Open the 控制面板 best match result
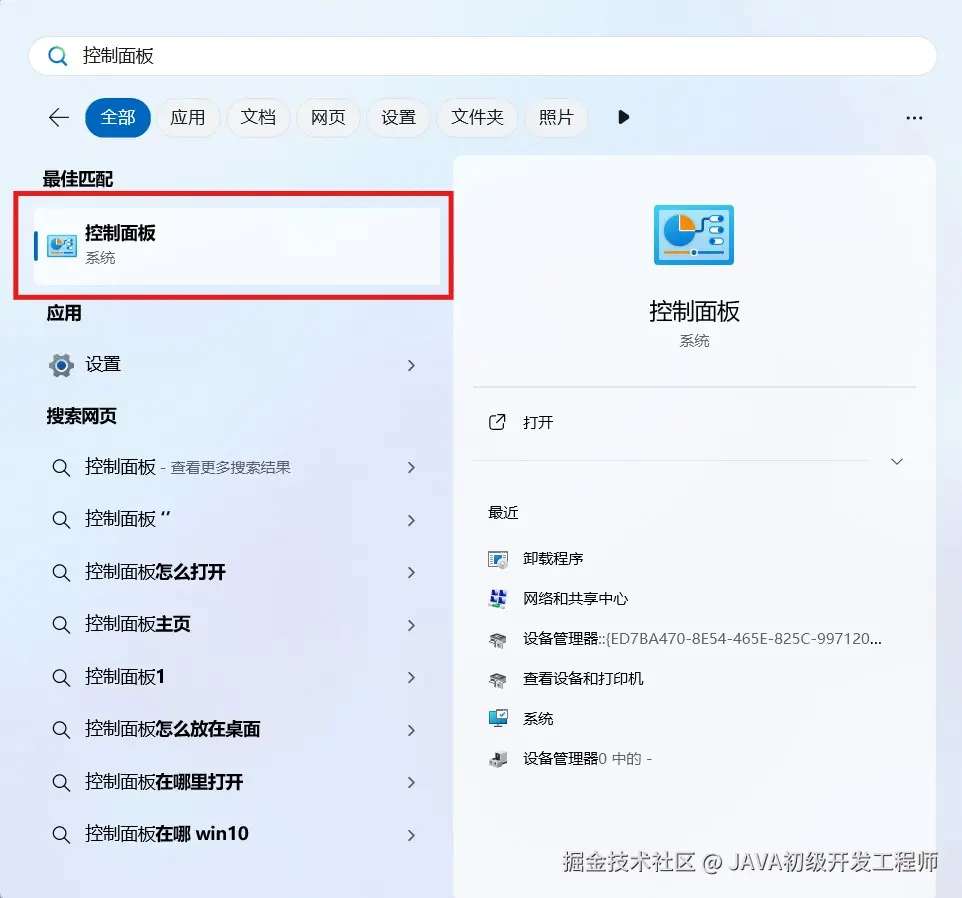The height and width of the screenshot is (898, 962). pos(237,246)
